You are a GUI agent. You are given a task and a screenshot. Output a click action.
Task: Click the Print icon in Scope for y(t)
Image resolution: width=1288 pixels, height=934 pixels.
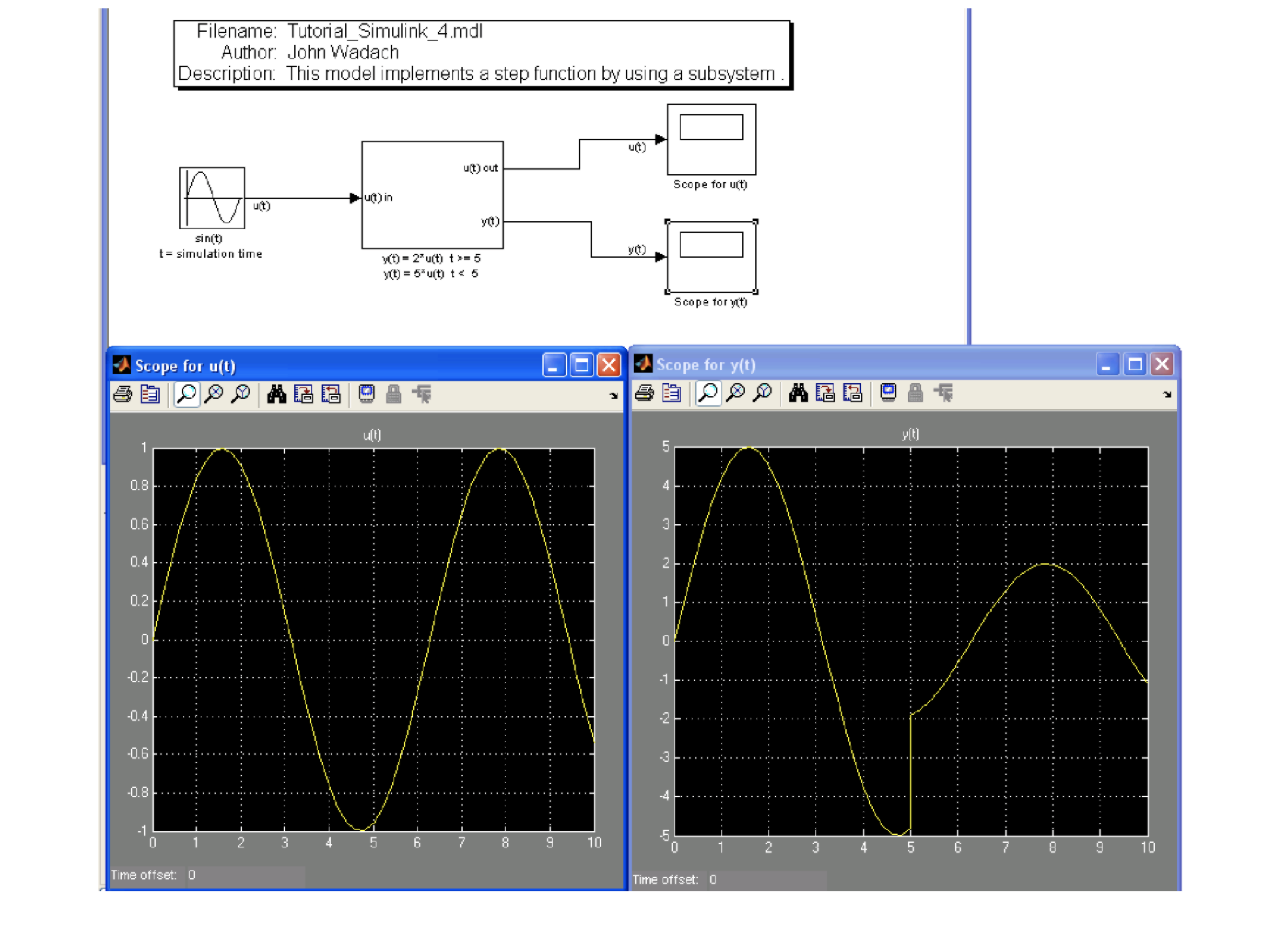click(644, 392)
